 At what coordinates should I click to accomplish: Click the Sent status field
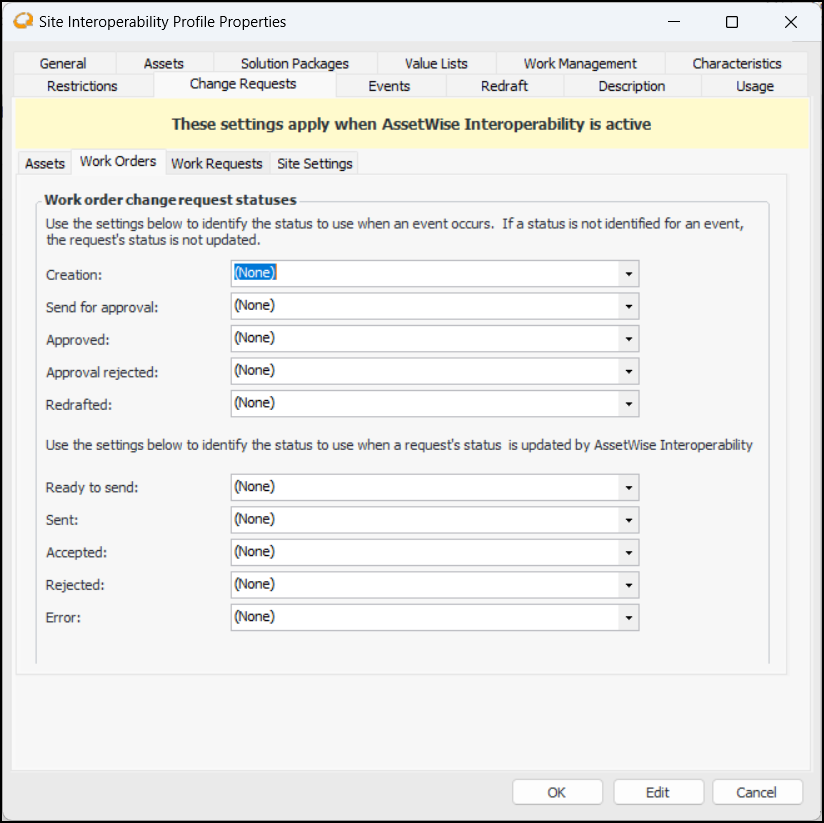(x=425, y=519)
